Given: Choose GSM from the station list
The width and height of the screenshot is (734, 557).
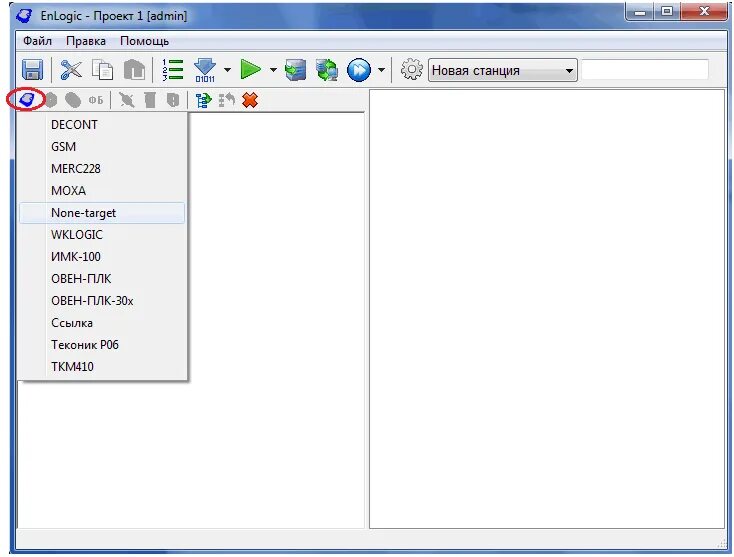Looking at the screenshot, I should (x=102, y=147).
